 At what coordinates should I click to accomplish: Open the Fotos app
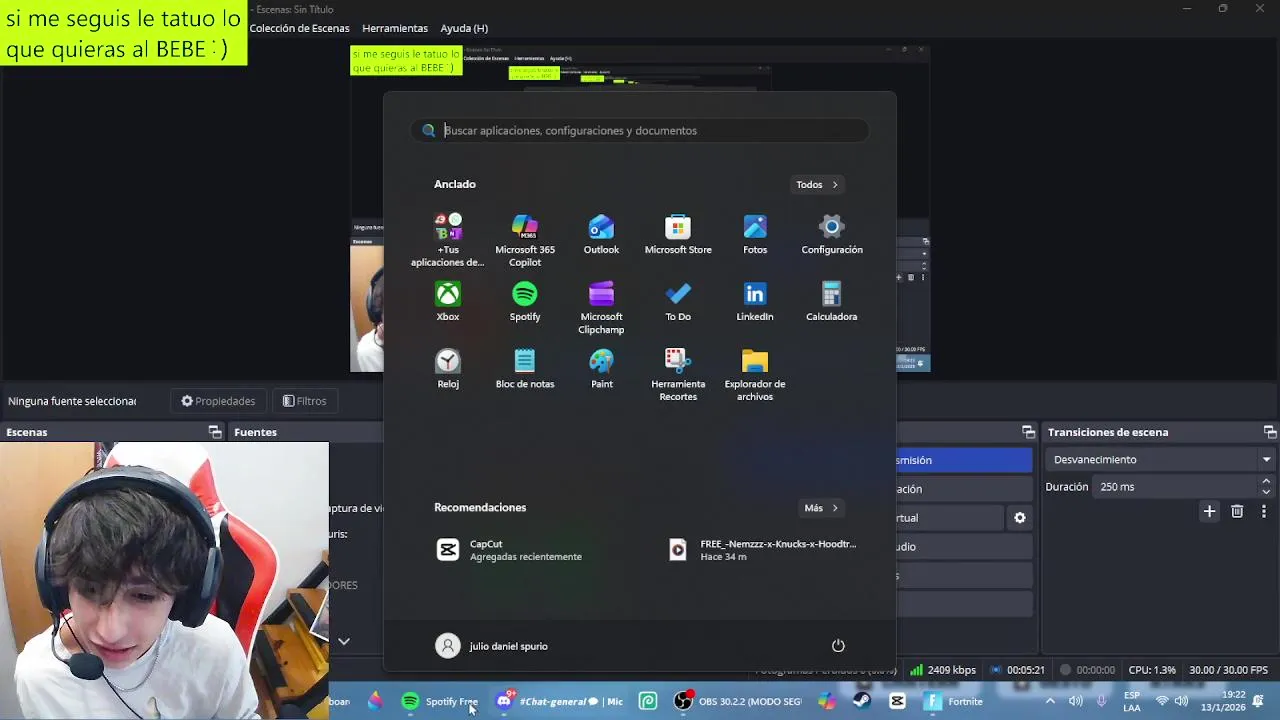pyautogui.click(x=755, y=235)
